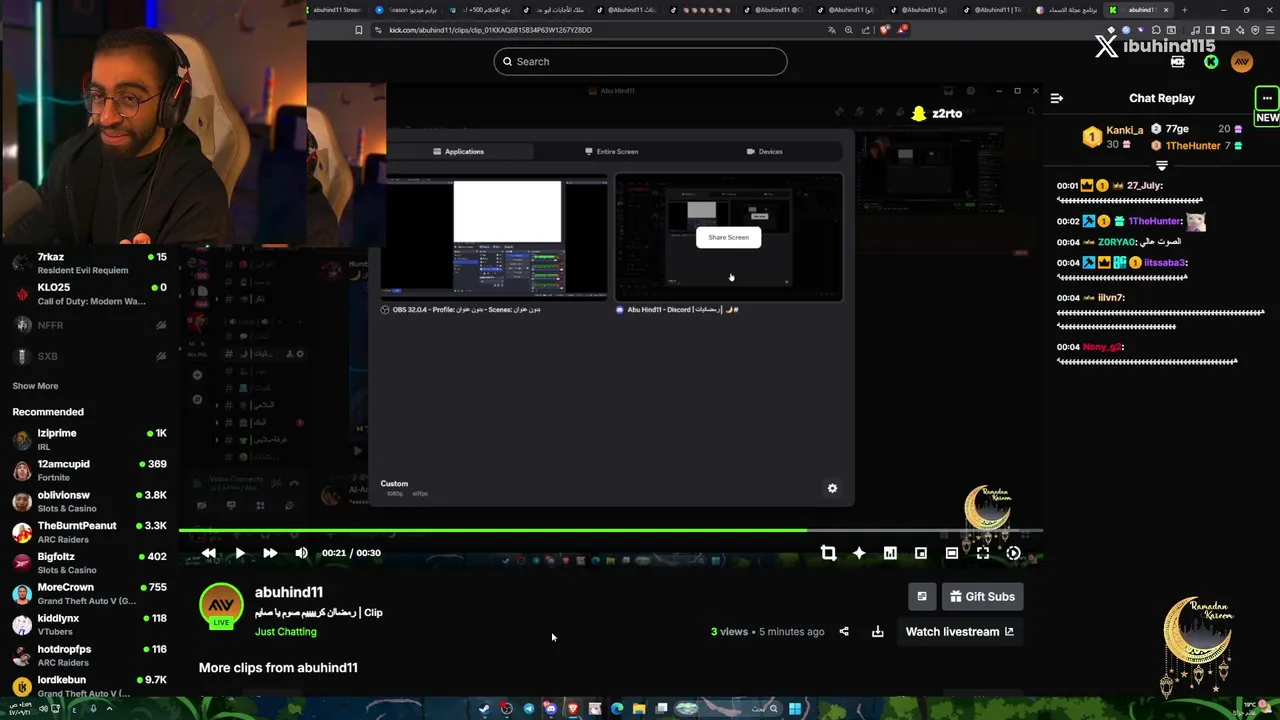Viewport: 1280px width, 720px height.
Task: Open the recommended lordkebun channel
Action: [90, 686]
